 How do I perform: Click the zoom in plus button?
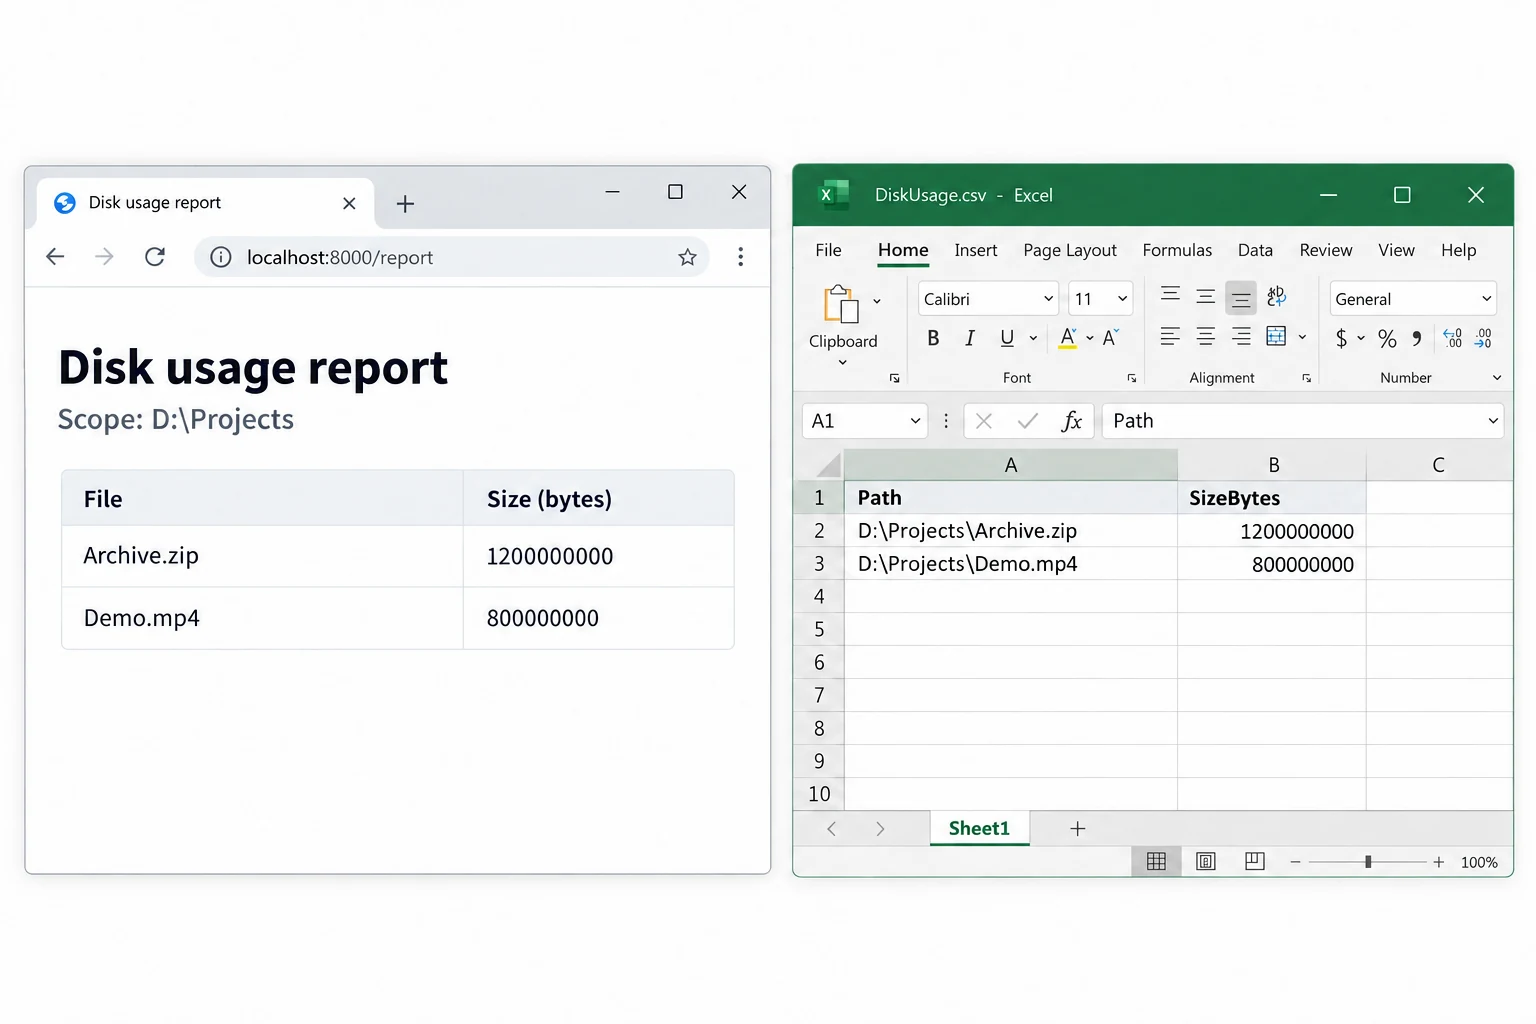1438,862
